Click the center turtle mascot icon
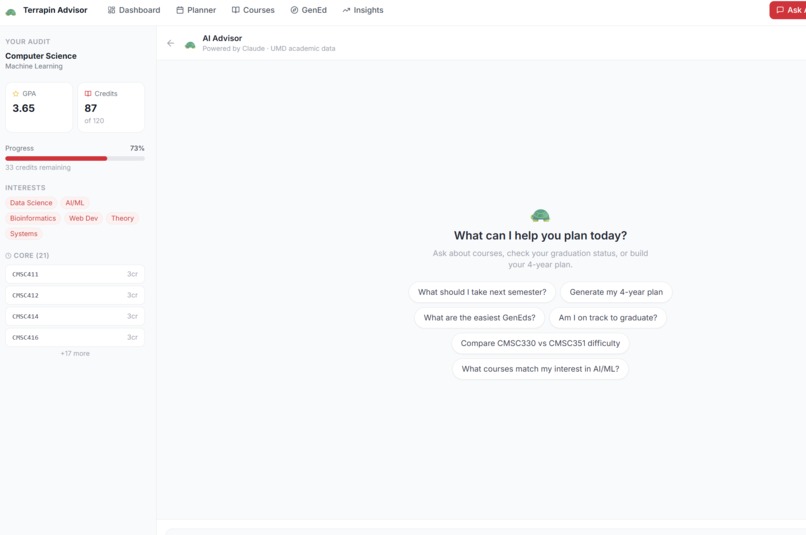The height and width of the screenshot is (535, 806). click(x=540, y=215)
